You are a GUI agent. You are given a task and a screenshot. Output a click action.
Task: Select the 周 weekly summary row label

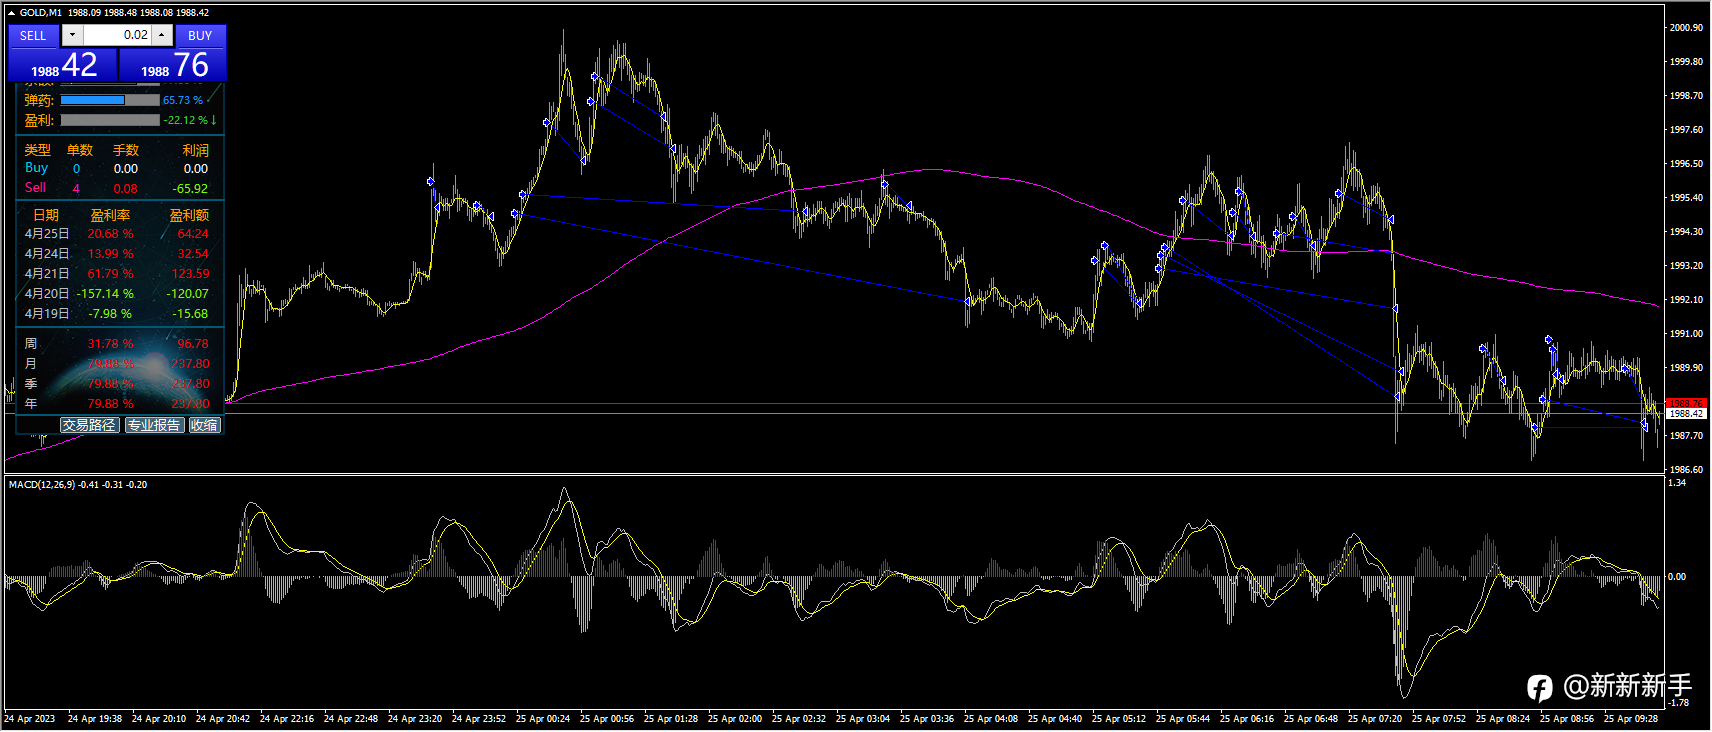click(x=31, y=344)
